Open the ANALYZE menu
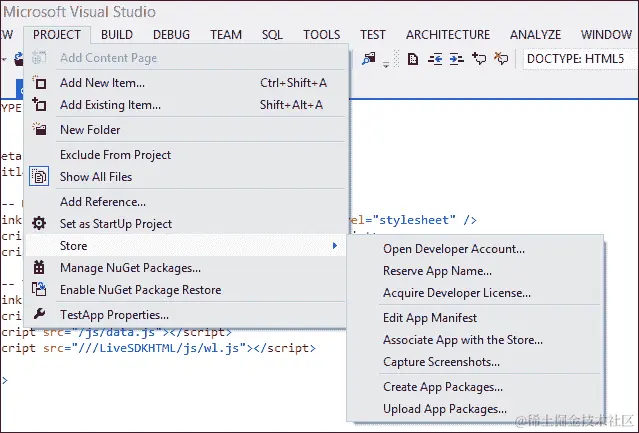 pos(535,35)
